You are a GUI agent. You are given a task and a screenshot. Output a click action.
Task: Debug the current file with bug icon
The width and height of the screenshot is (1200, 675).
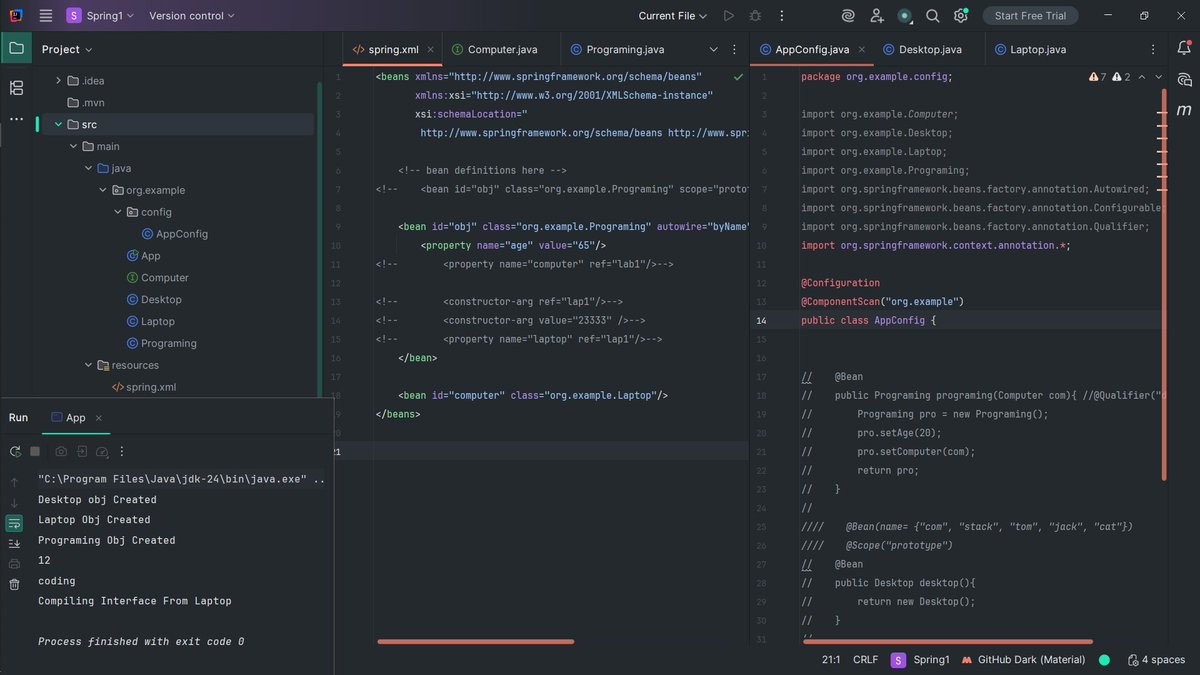[755, 16]
